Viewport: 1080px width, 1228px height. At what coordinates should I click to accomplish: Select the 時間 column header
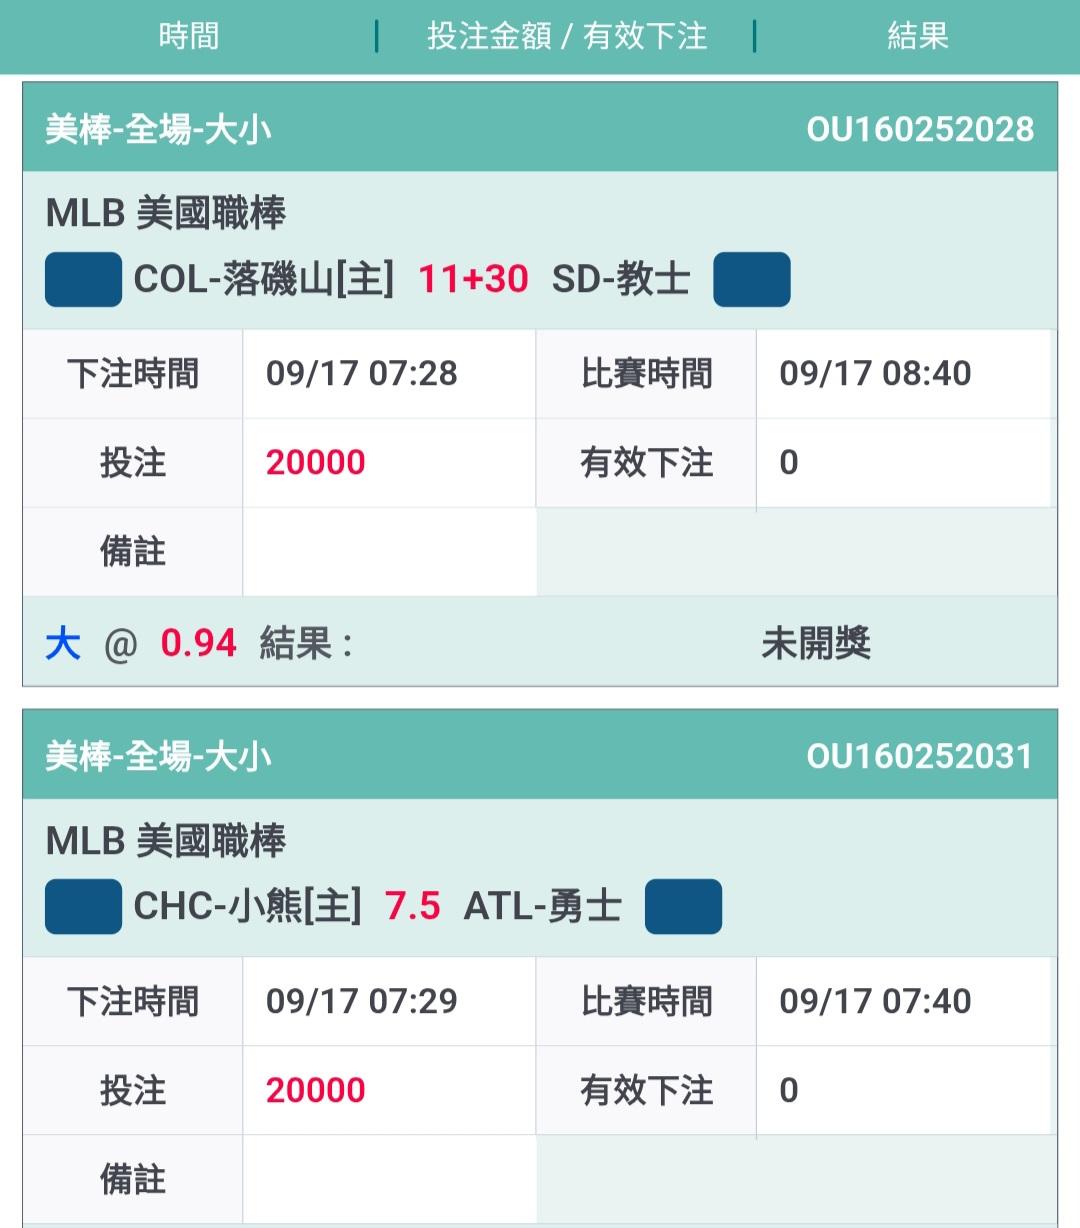pyautogui.click(x=188, y=36)
